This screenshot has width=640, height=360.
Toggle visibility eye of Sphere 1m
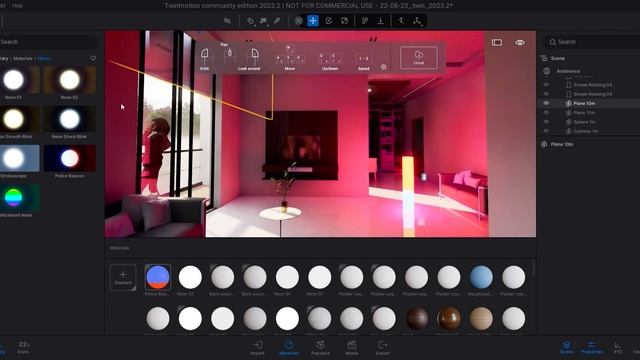coord(546,122)
